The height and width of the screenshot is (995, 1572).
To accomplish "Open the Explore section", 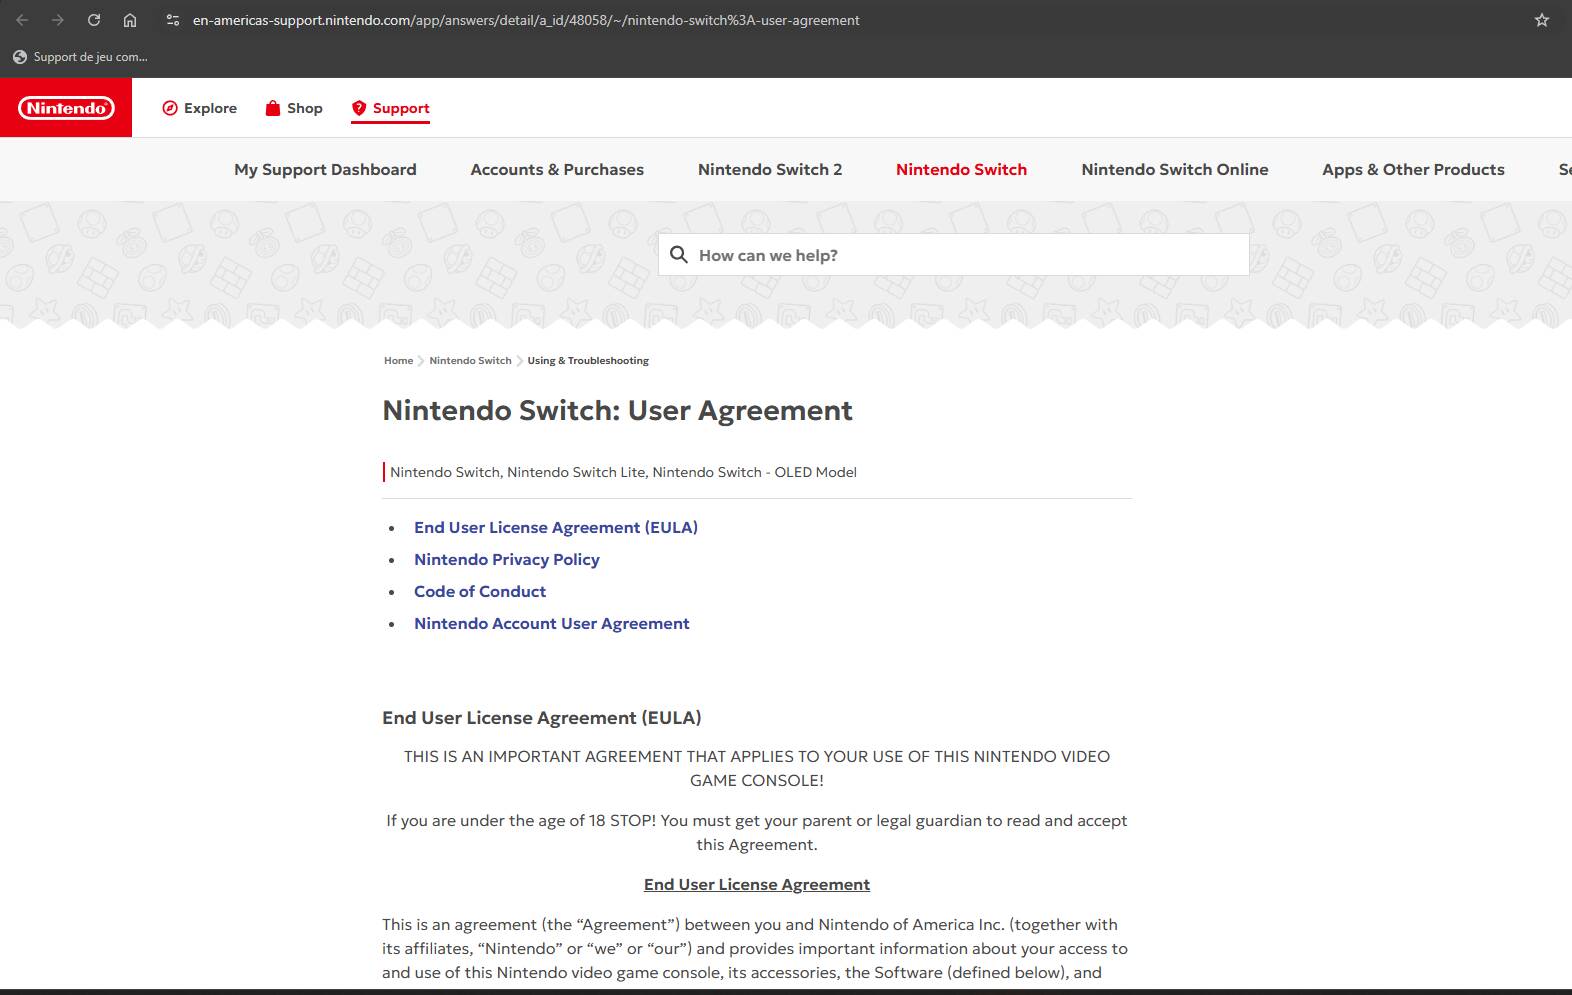I will (200, 108).
